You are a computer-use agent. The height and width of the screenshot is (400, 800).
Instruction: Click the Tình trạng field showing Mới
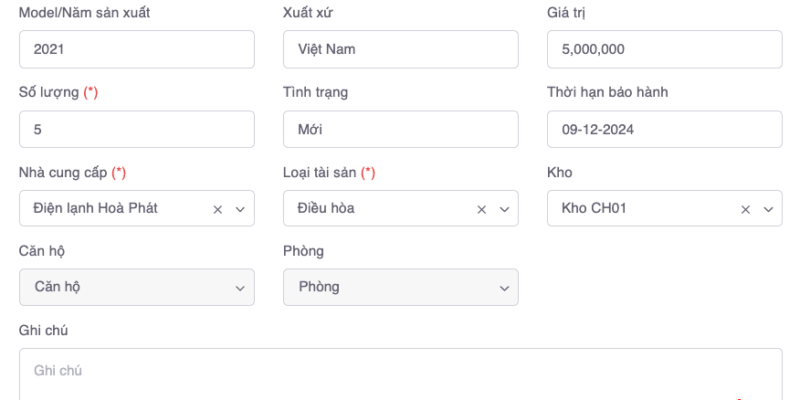(x=400, y=129)
